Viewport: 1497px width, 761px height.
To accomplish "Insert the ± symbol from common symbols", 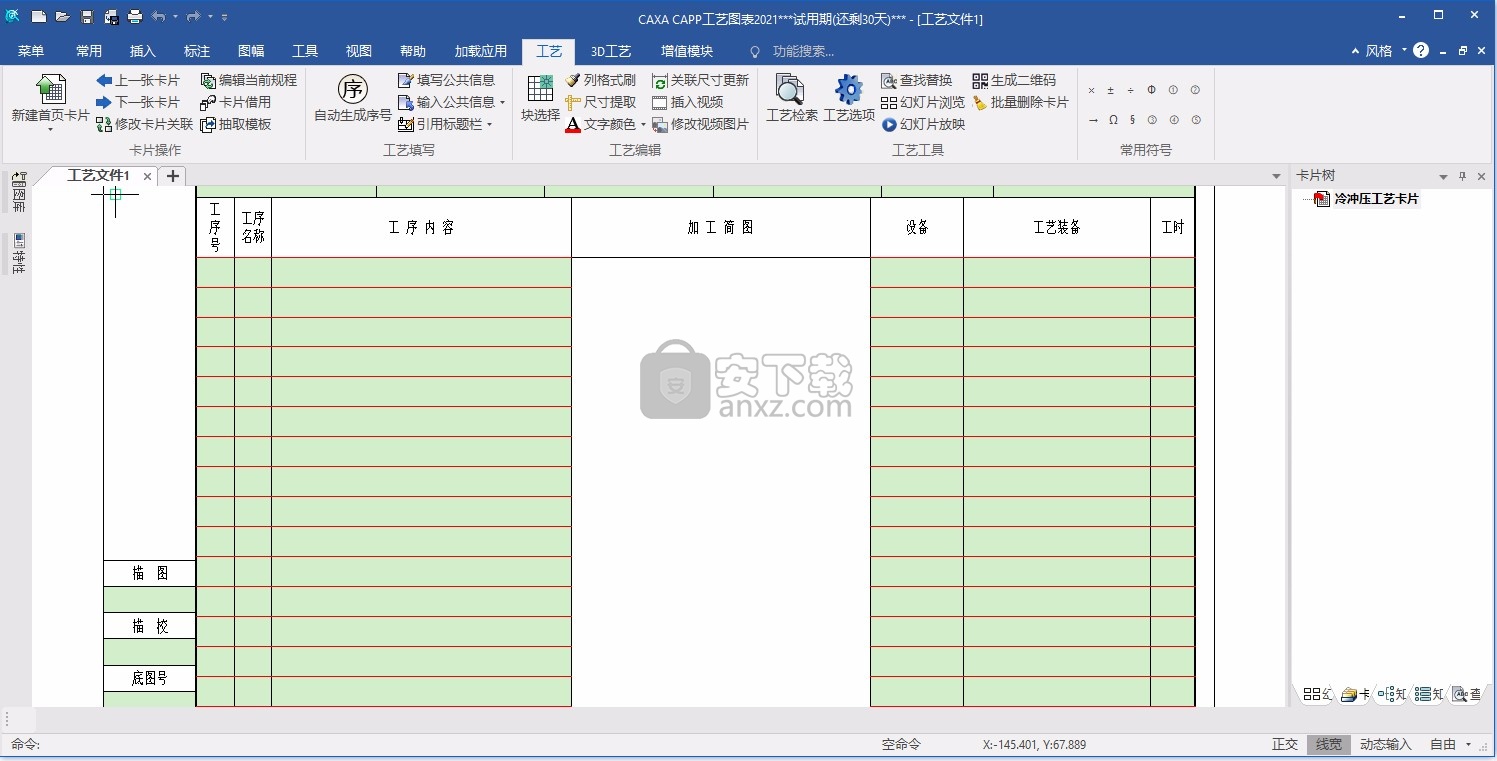I will tap(1110, 90).
